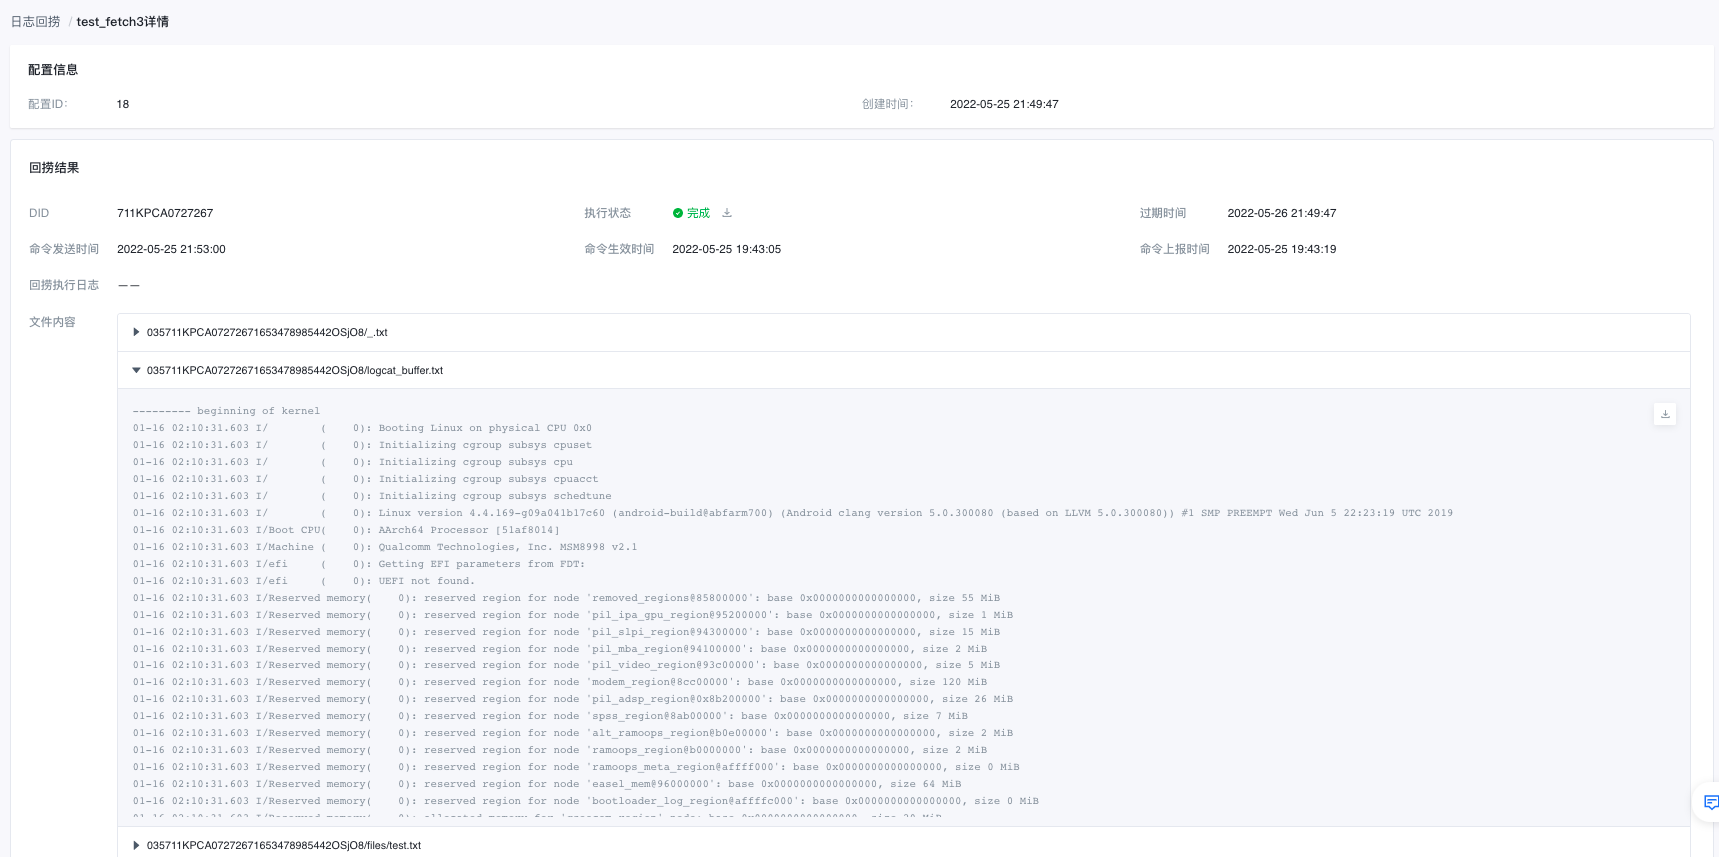This screenshot has width=1719, height=857.
Task: Click the logcat_buffer.txt file name label
Action: pyautogui.click(x=295, y=370)
